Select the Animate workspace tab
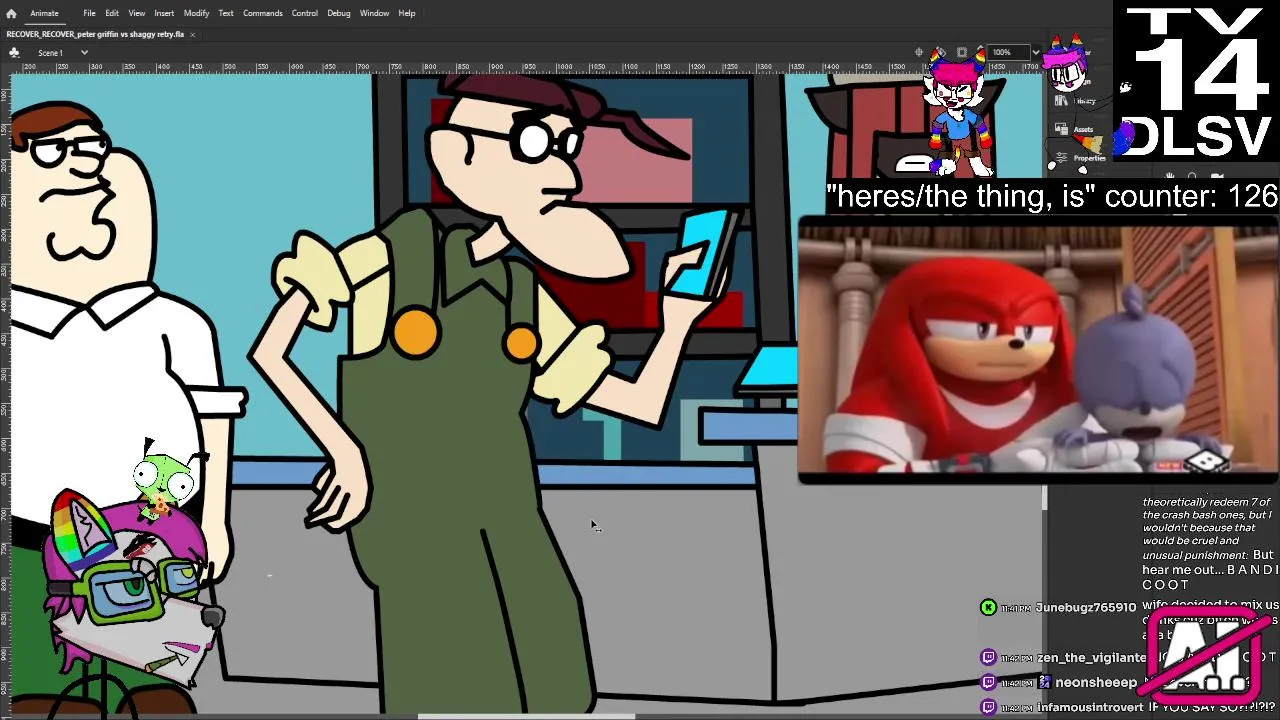The width and height of the screenshot is (1280, 720). click(44, 13)
